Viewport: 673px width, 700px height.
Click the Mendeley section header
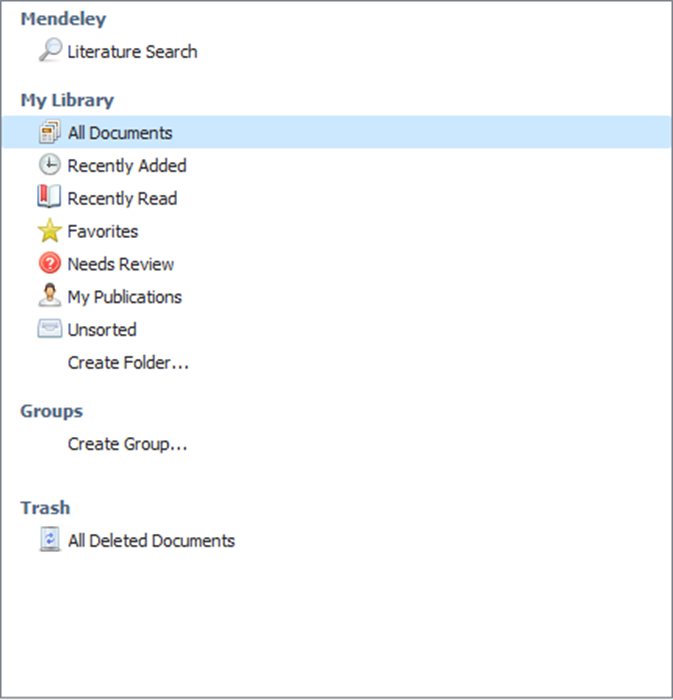63,19
